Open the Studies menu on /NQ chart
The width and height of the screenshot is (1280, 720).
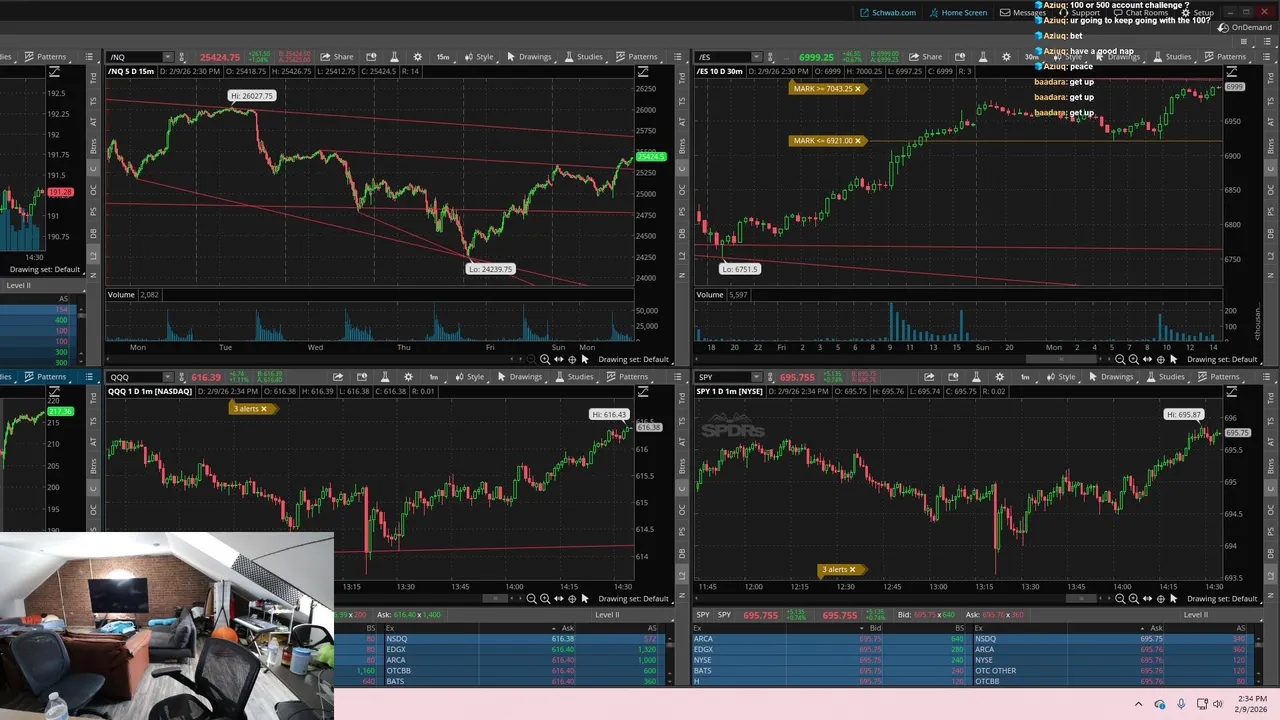point(584,57)
